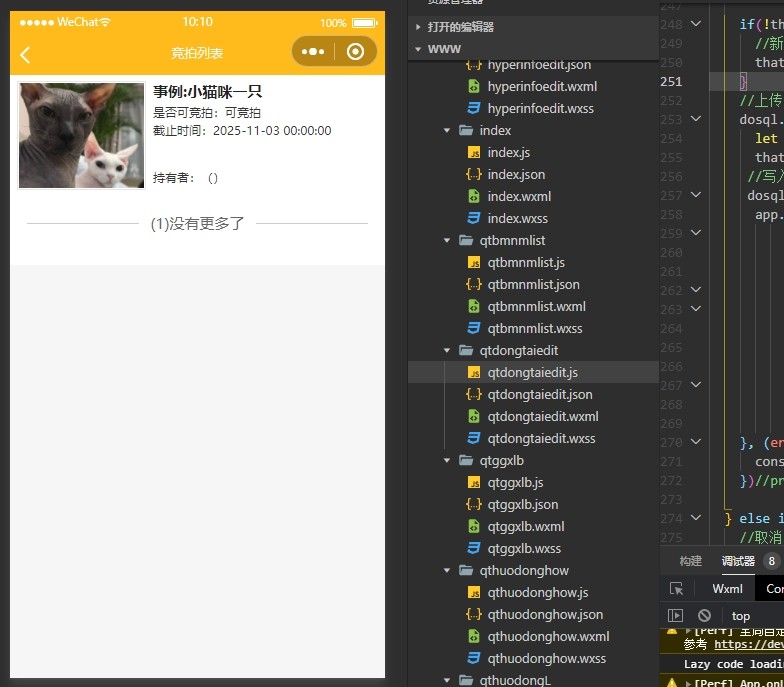Fold code at line 248
Screen dimensions: 784x687
696,24
